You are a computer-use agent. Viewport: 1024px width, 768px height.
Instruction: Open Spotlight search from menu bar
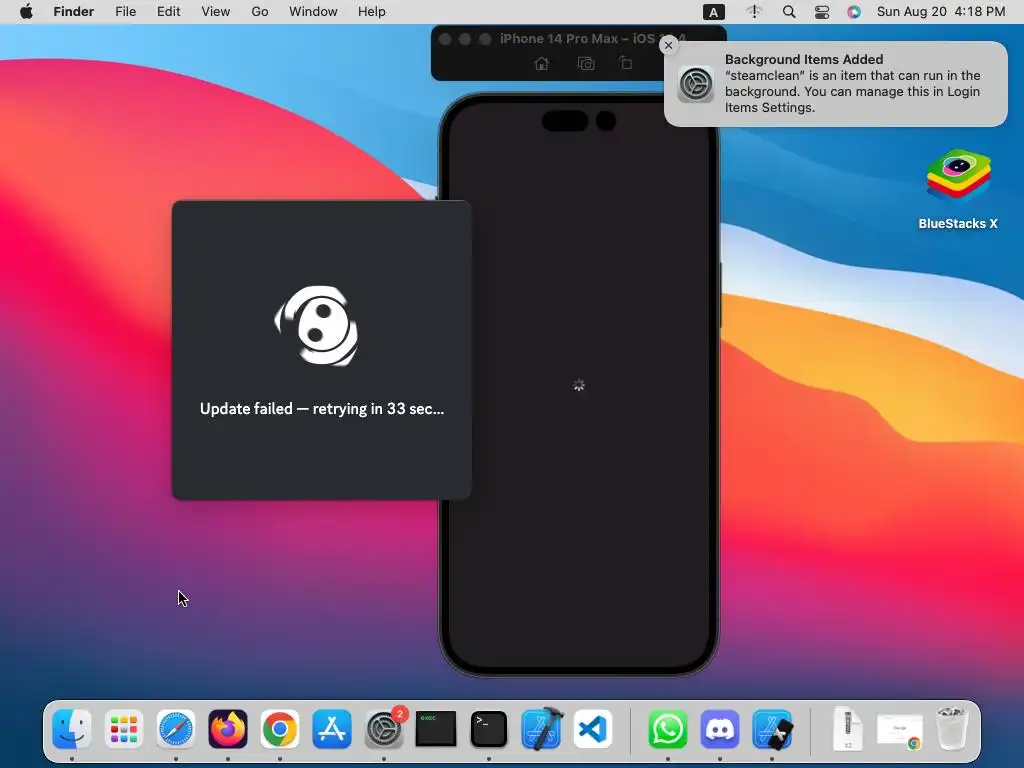(x=789, y=12)
